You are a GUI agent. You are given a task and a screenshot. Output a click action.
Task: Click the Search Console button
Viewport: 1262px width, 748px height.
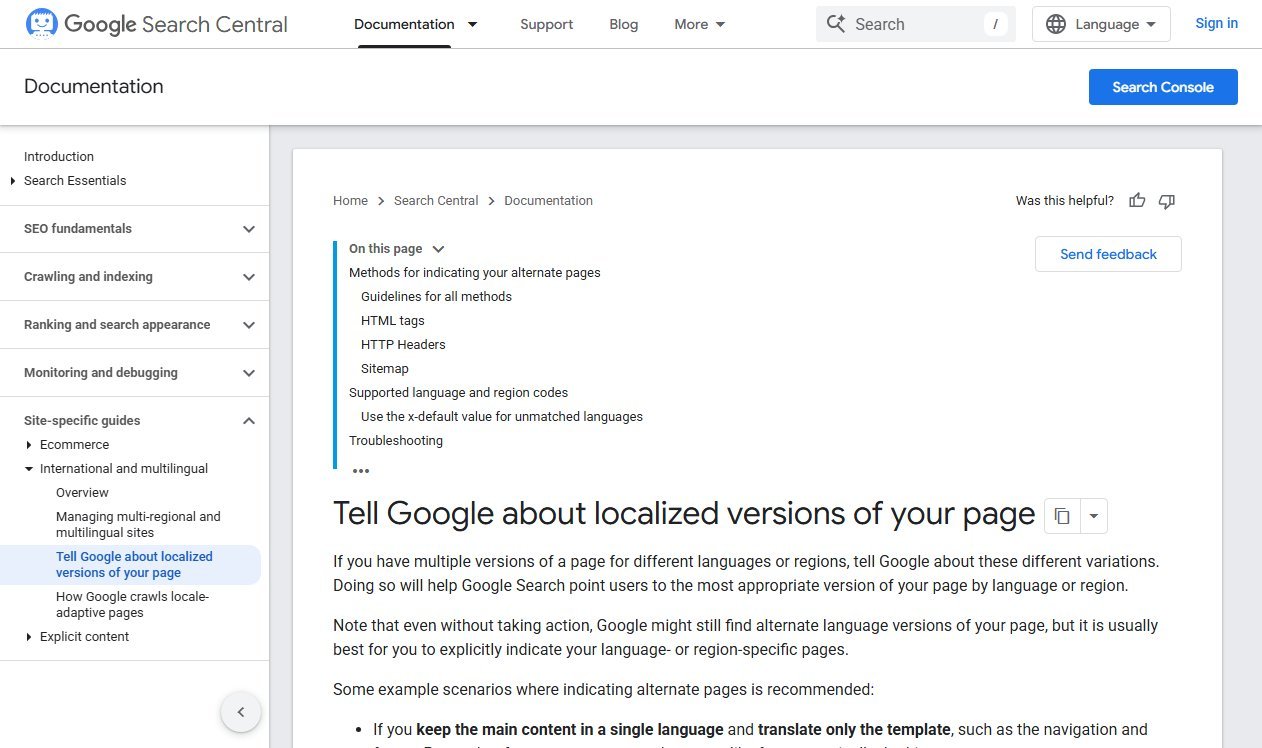click(1163, 87)
